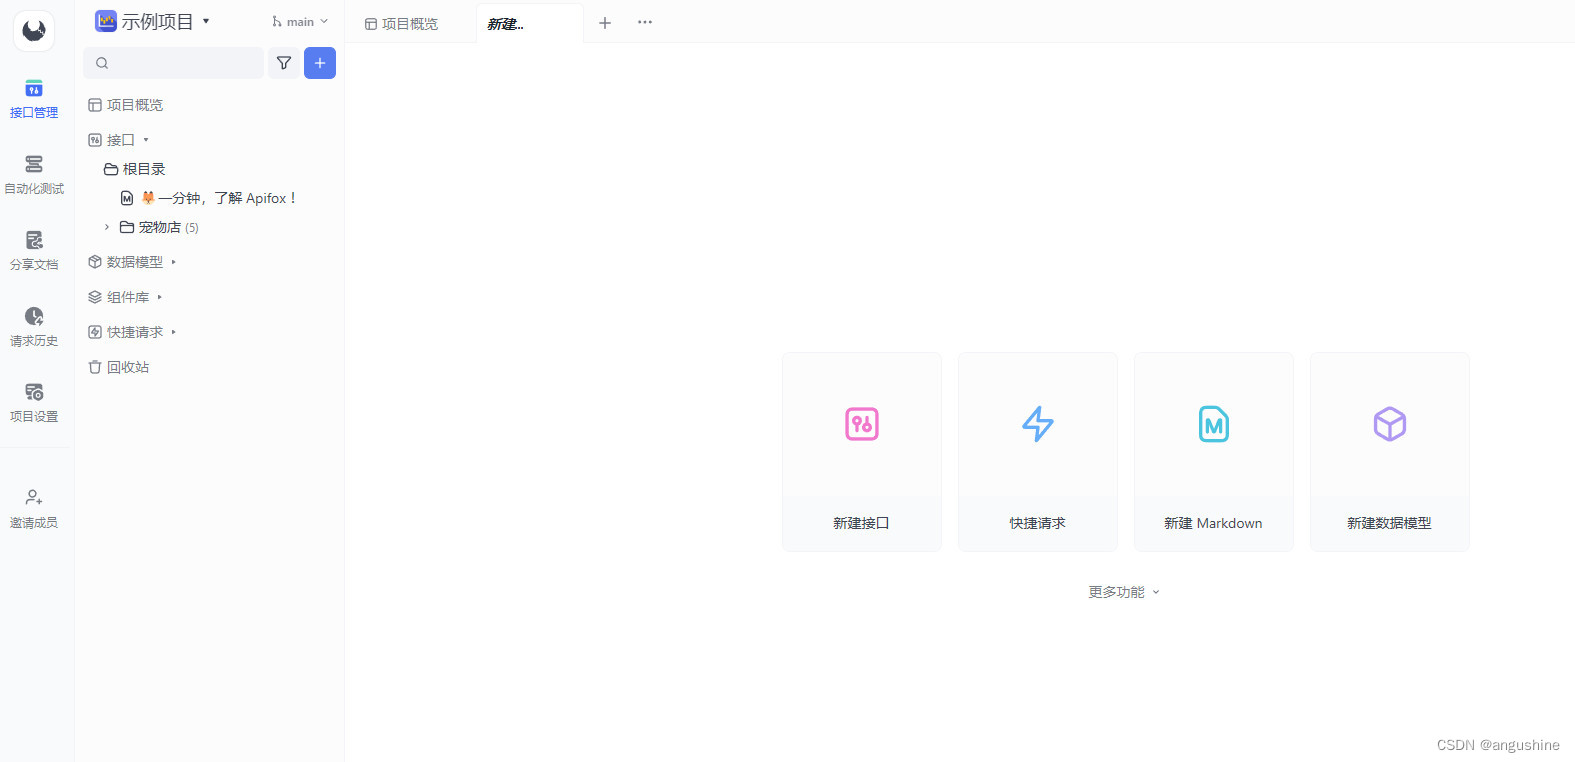
Task: Click the (5) count next to 宠物店
Action: [192, 228]
